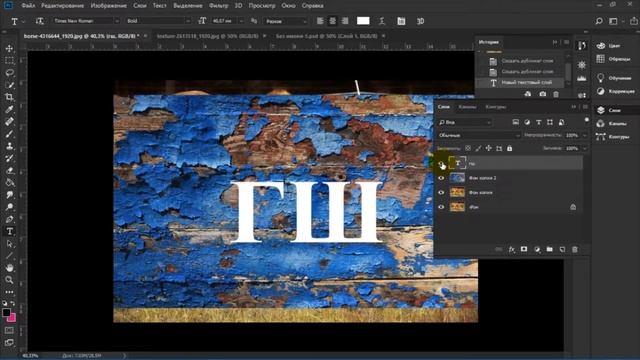
Task: Toggle lock all padlock
Action: click(509, 149)
